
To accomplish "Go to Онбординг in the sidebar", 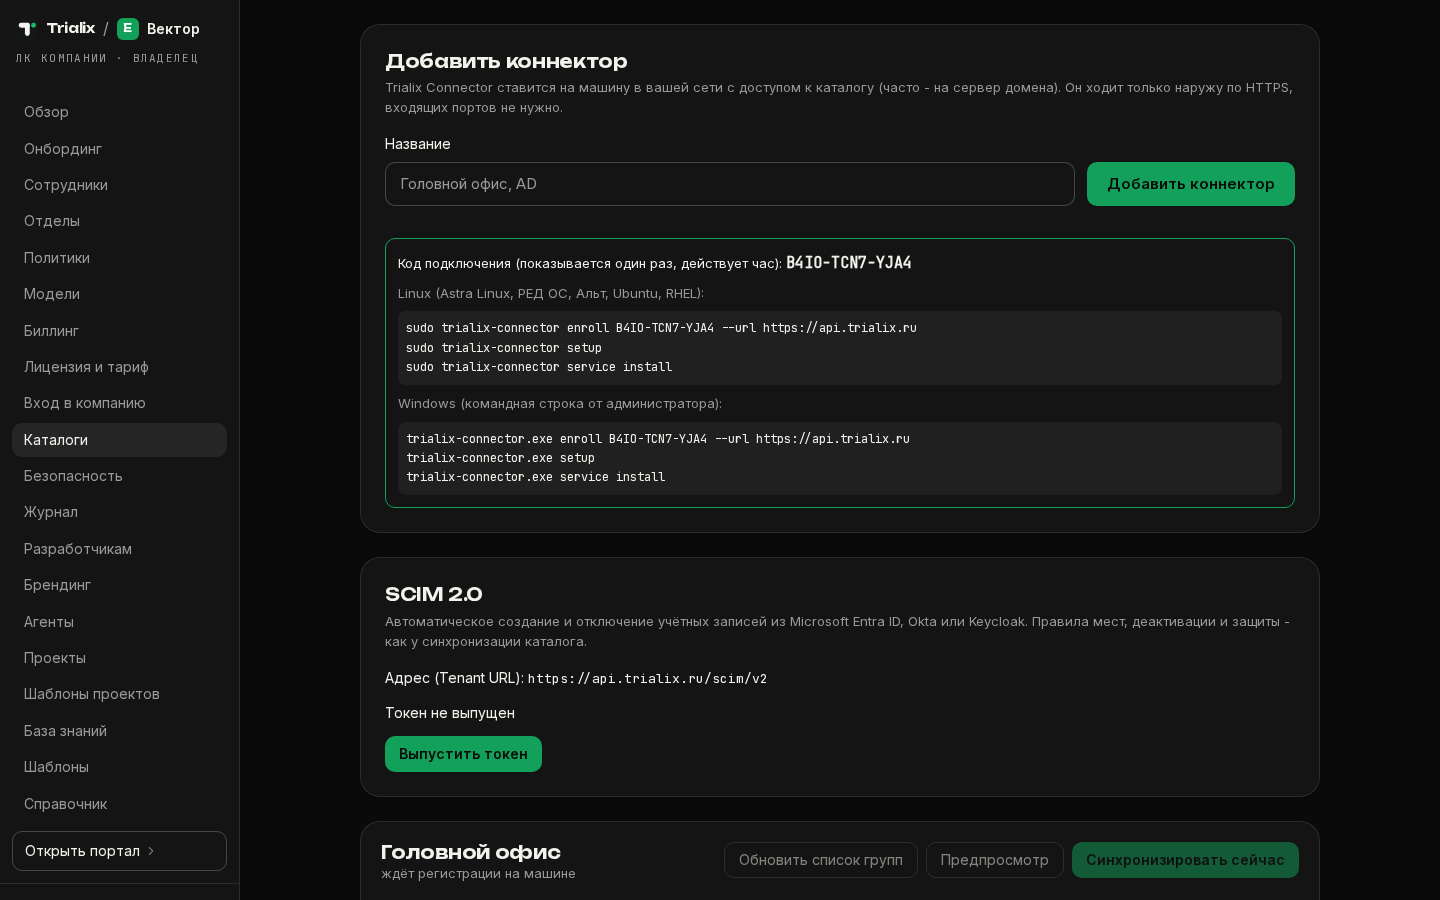I will click(119, 149).
